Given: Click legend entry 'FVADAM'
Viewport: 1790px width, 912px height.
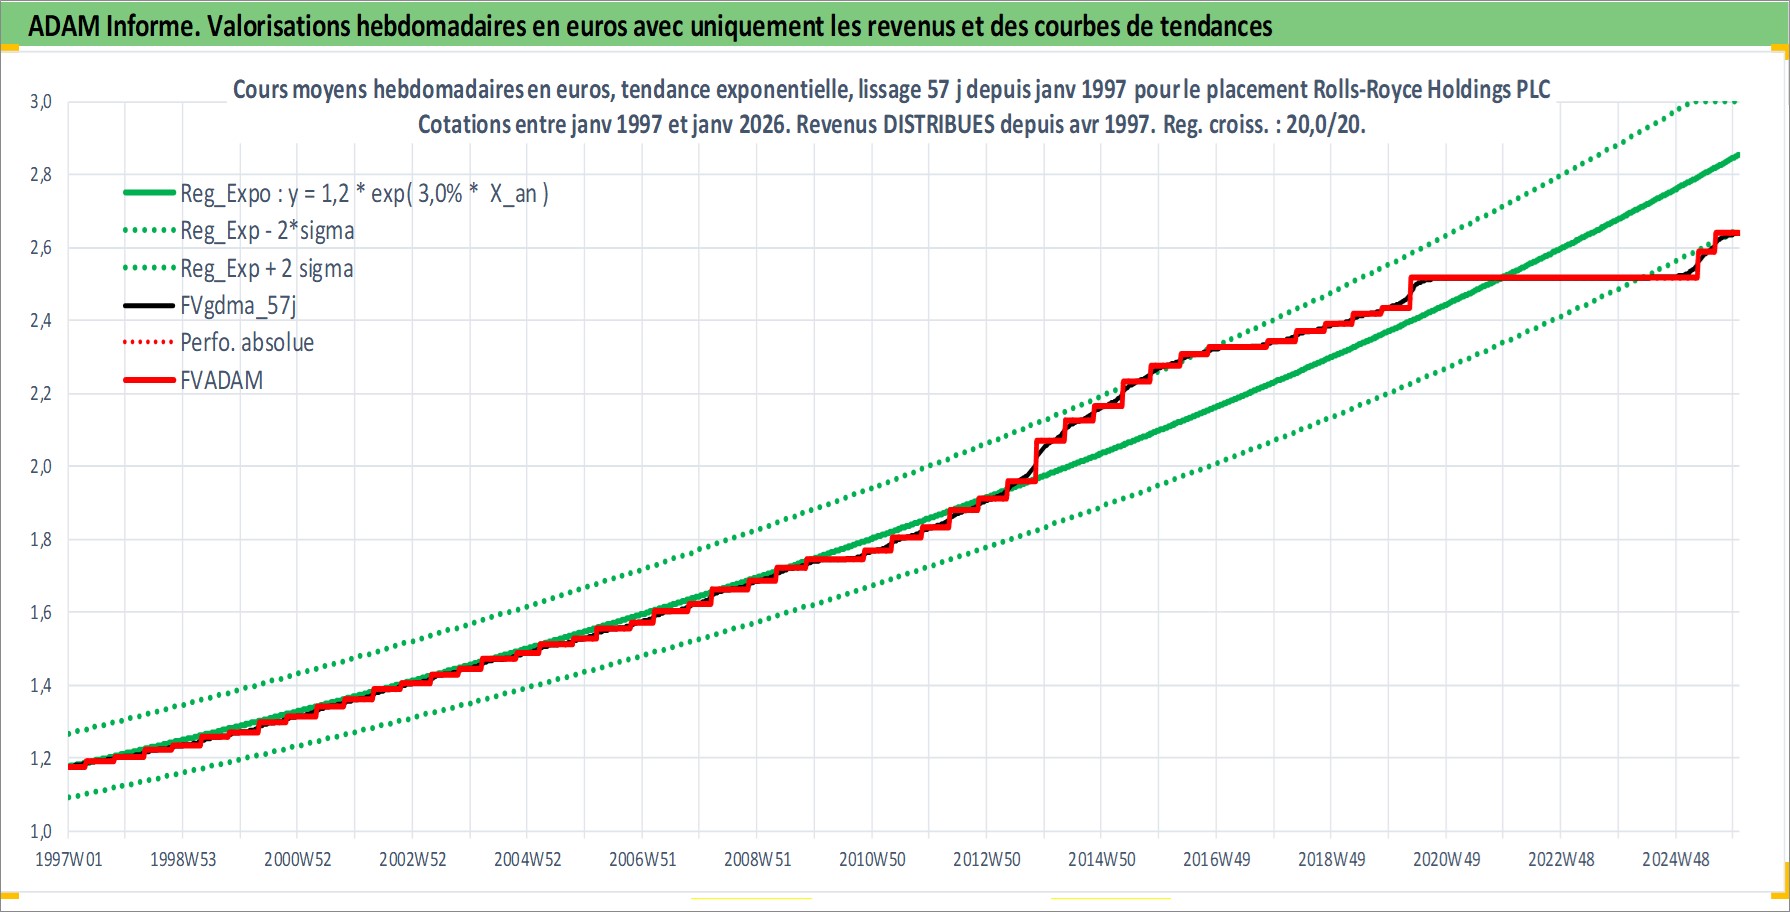Looking at the screenshot, I should tap(221, 381).
